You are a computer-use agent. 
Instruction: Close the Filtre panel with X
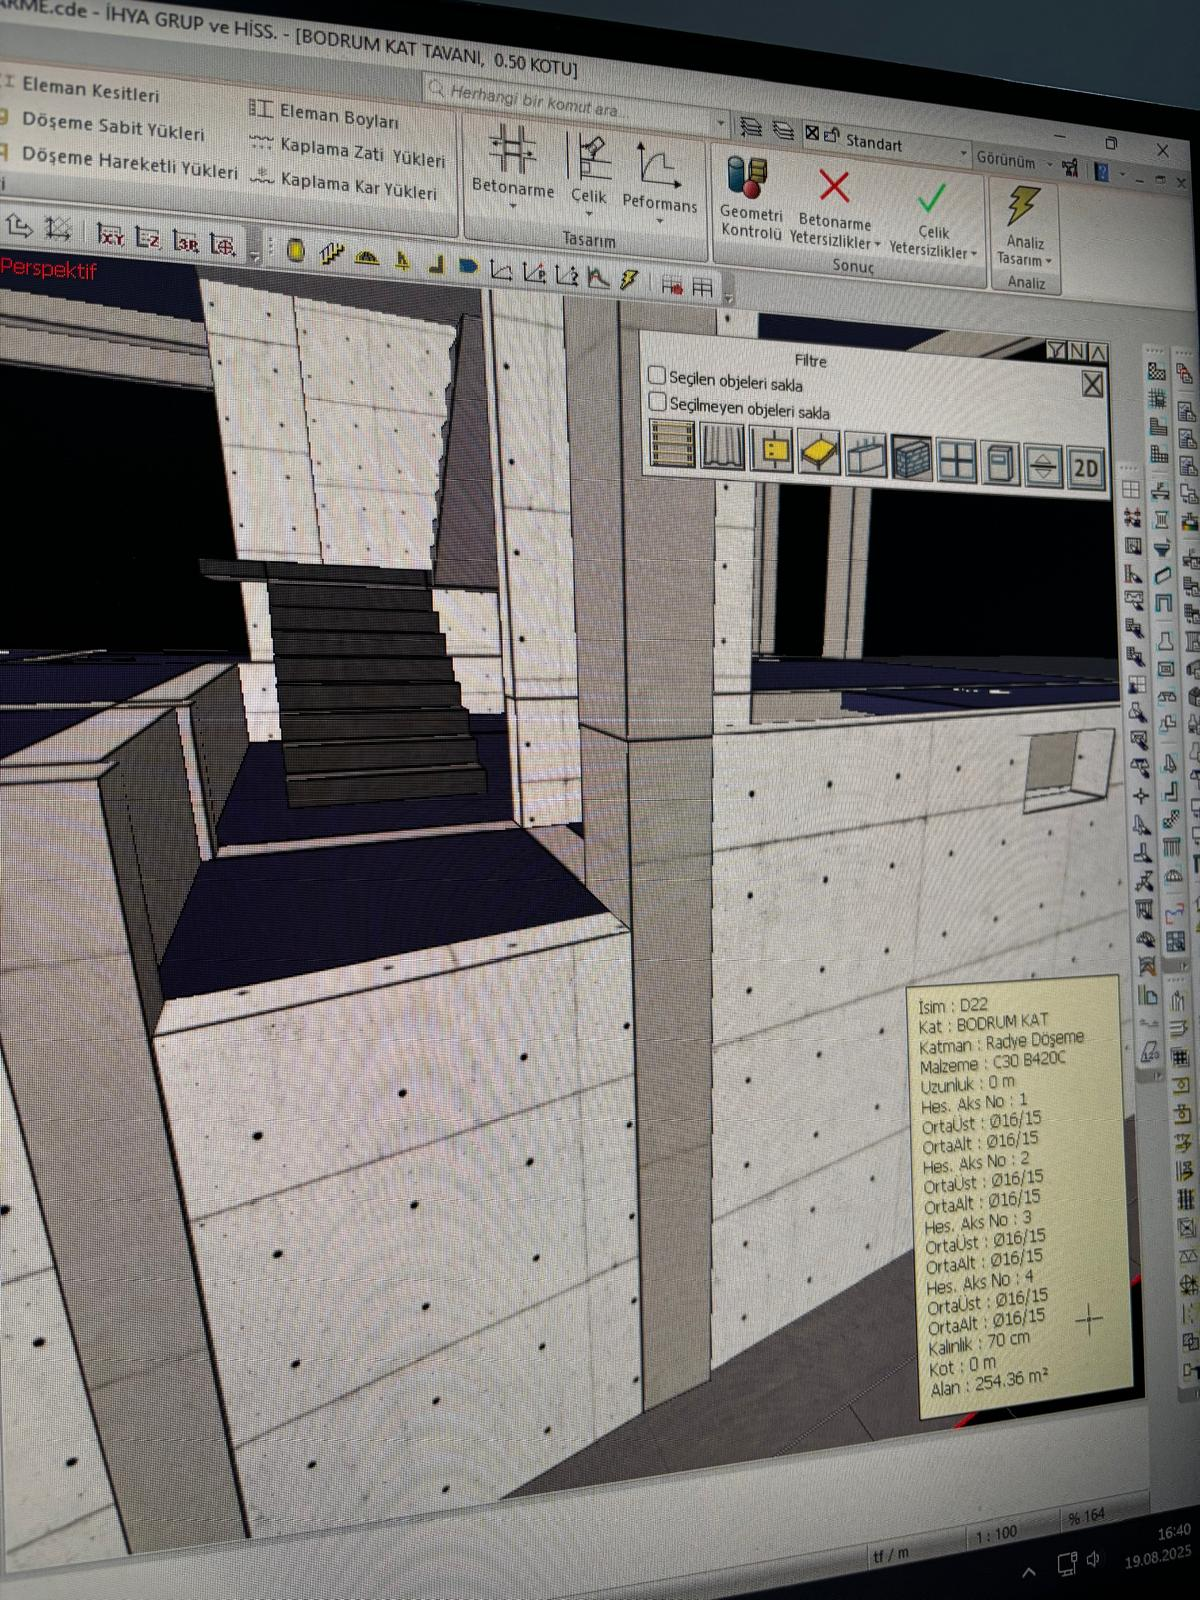1092,384
